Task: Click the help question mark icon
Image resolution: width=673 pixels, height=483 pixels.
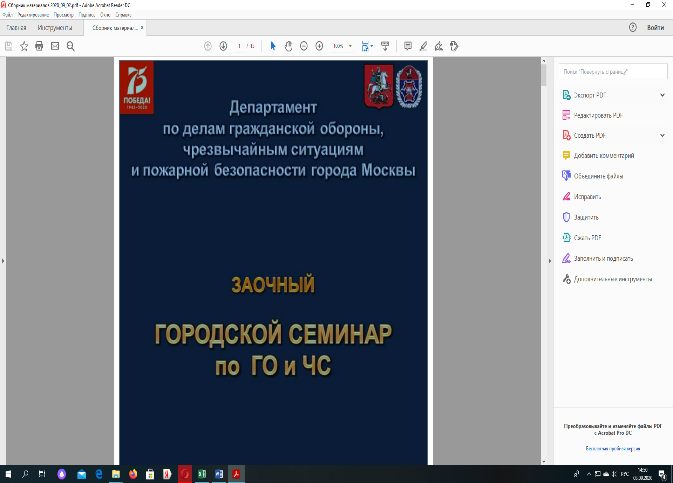Action: (633, 27)
